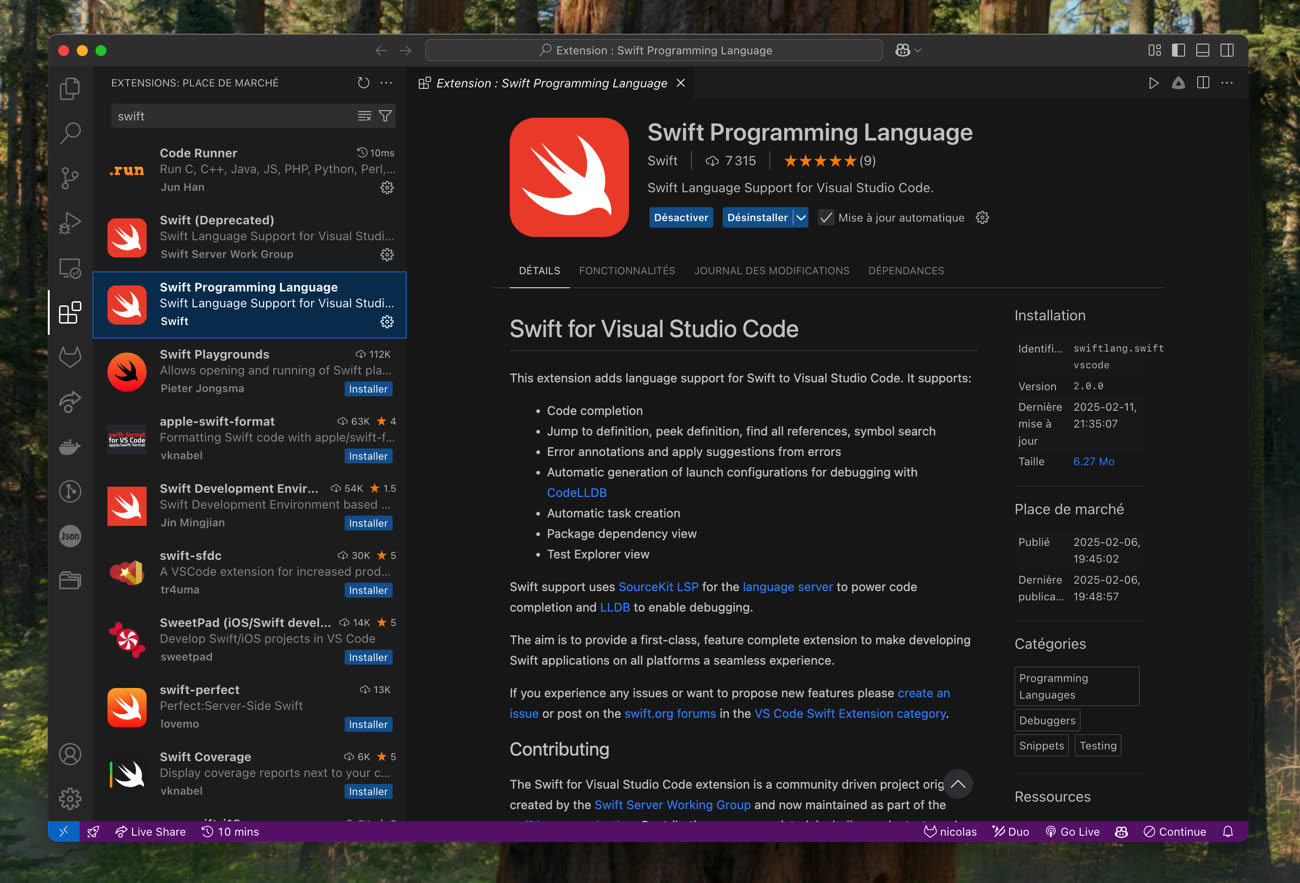Click the bell notification icon
1300x883 pixels.
tap(1228, 831)
